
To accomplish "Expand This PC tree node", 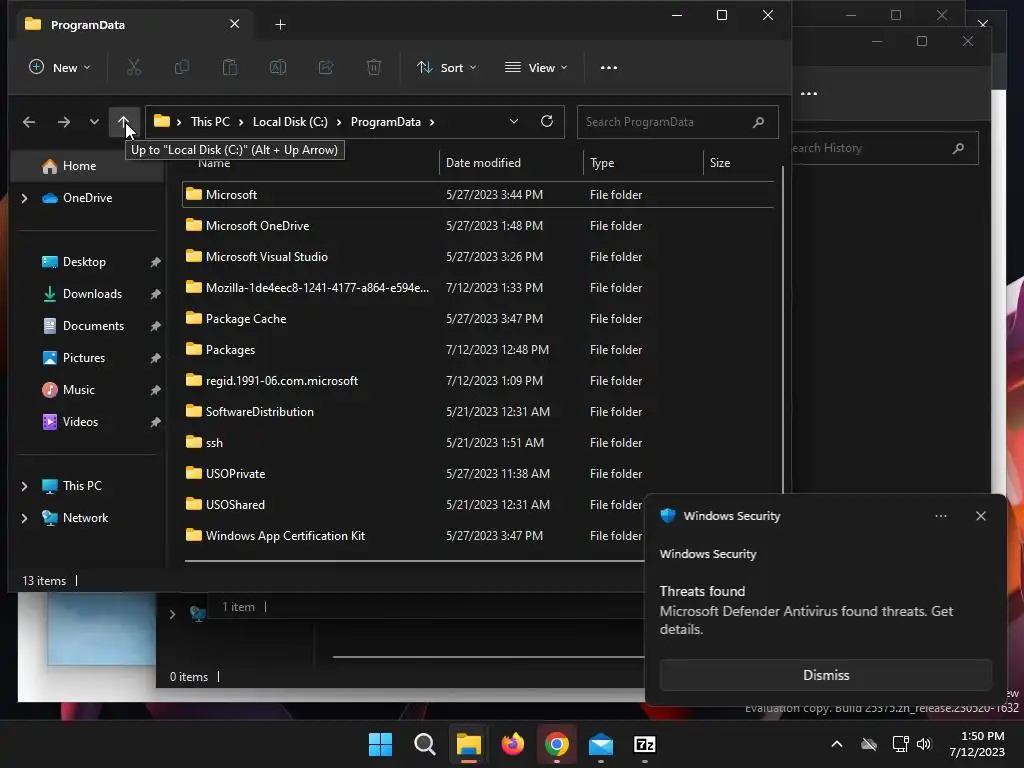I will 24,486.
